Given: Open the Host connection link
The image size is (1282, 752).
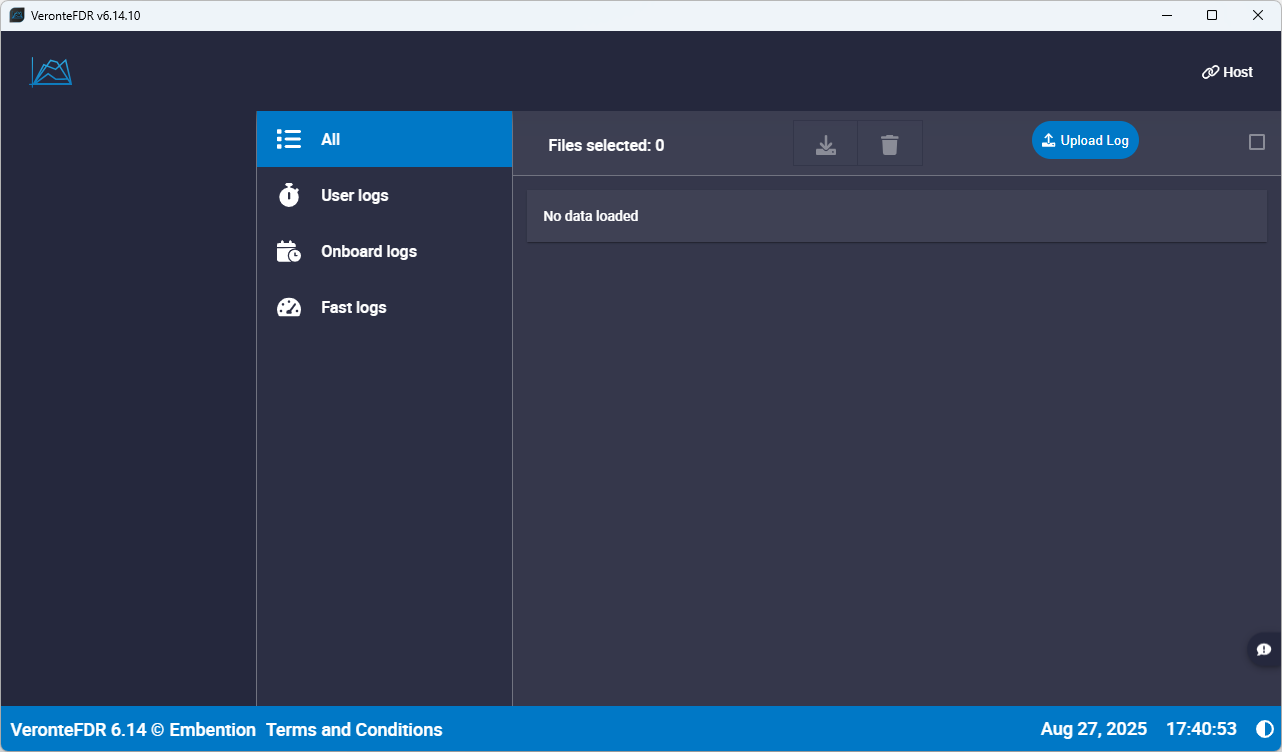Looking at the screenshot, I should [1227, 72].
